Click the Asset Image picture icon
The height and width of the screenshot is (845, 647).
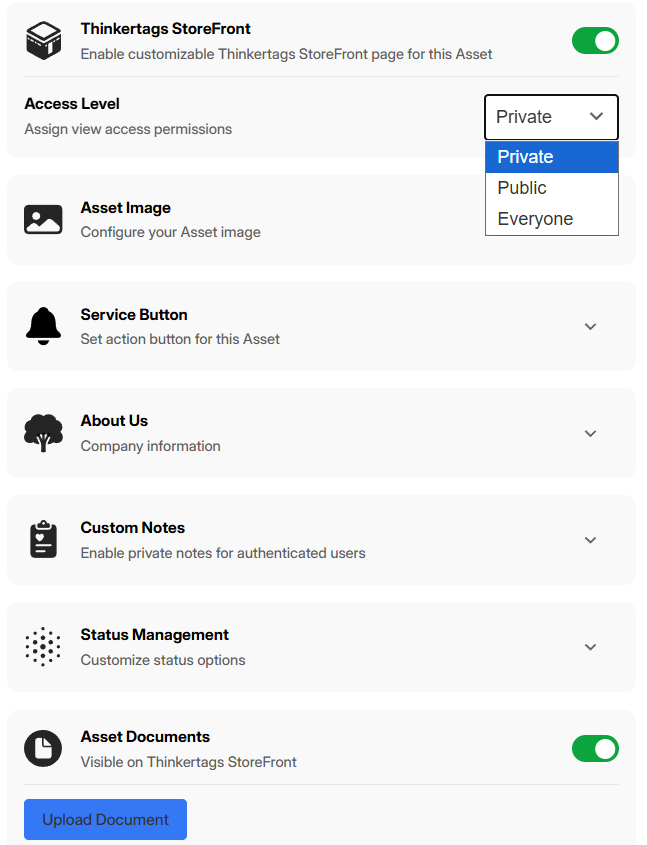(x=43, y=218)
